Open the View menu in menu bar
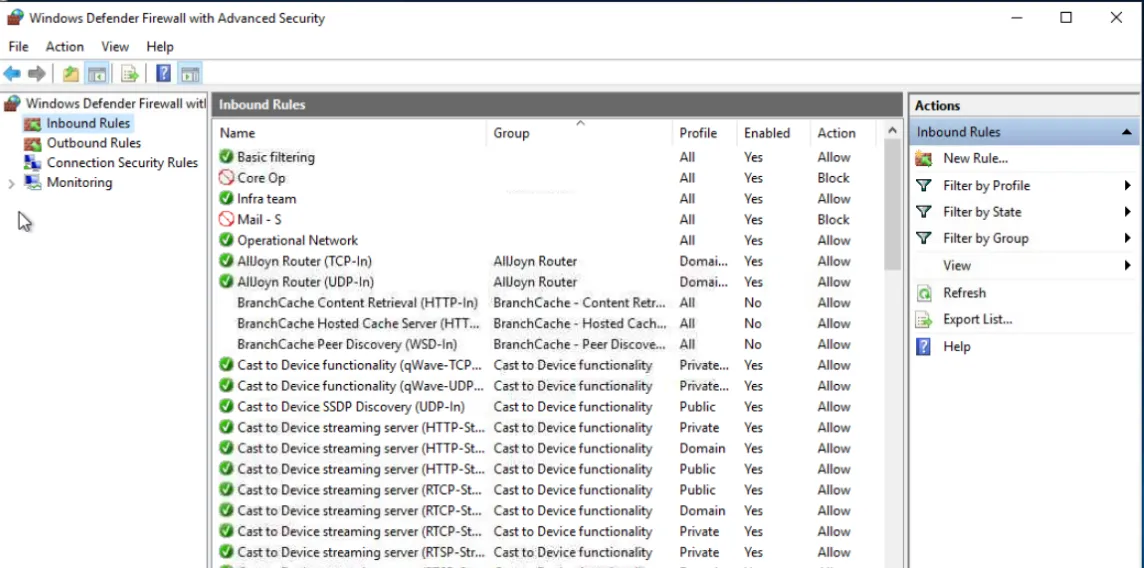The image size is (1144, 568). pos(115,46)
